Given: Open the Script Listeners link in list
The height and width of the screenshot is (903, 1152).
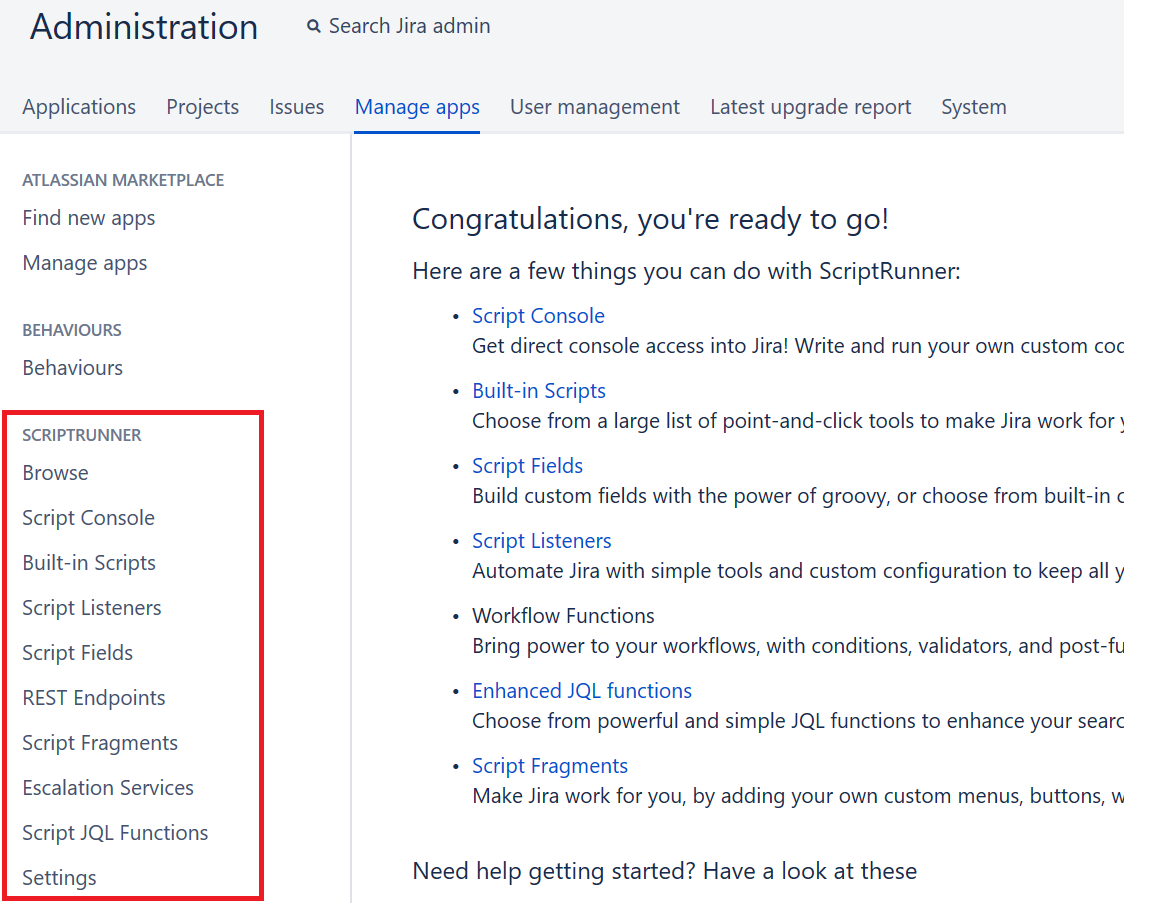Looking at the screenshot, I should (x=541, y=541).
